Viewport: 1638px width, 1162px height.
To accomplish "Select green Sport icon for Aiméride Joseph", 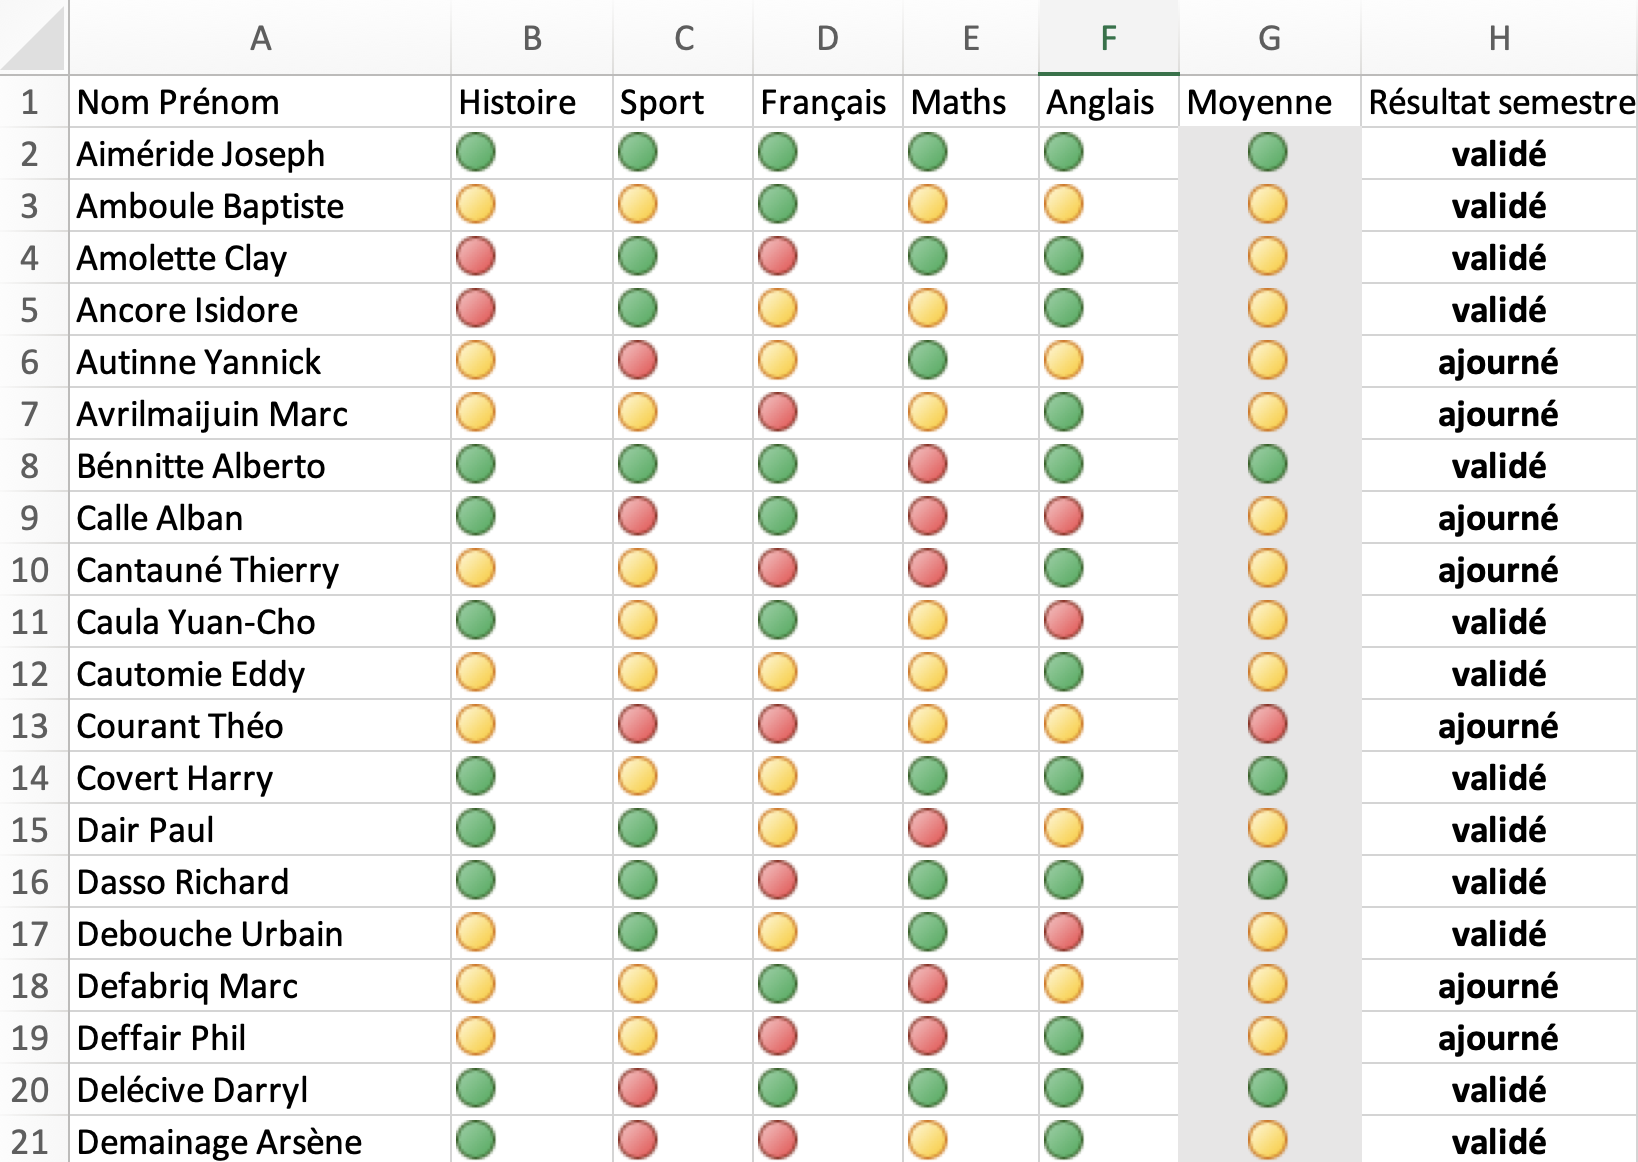I will (x=638, y=152).
